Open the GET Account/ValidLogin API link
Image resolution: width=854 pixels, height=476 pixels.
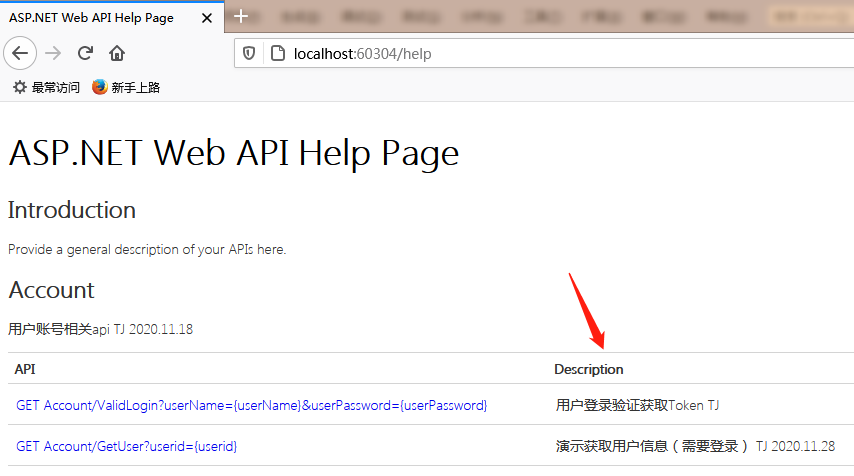[x=252, y=405]
